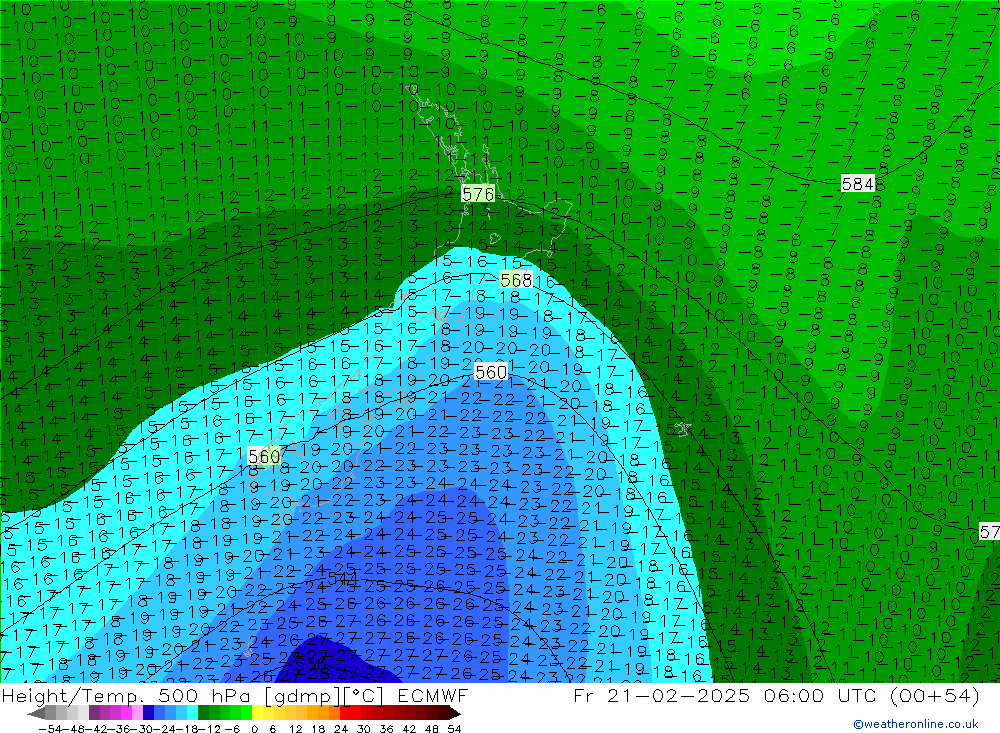Click the date '21-02-2025'

click(x=678, y=695)
